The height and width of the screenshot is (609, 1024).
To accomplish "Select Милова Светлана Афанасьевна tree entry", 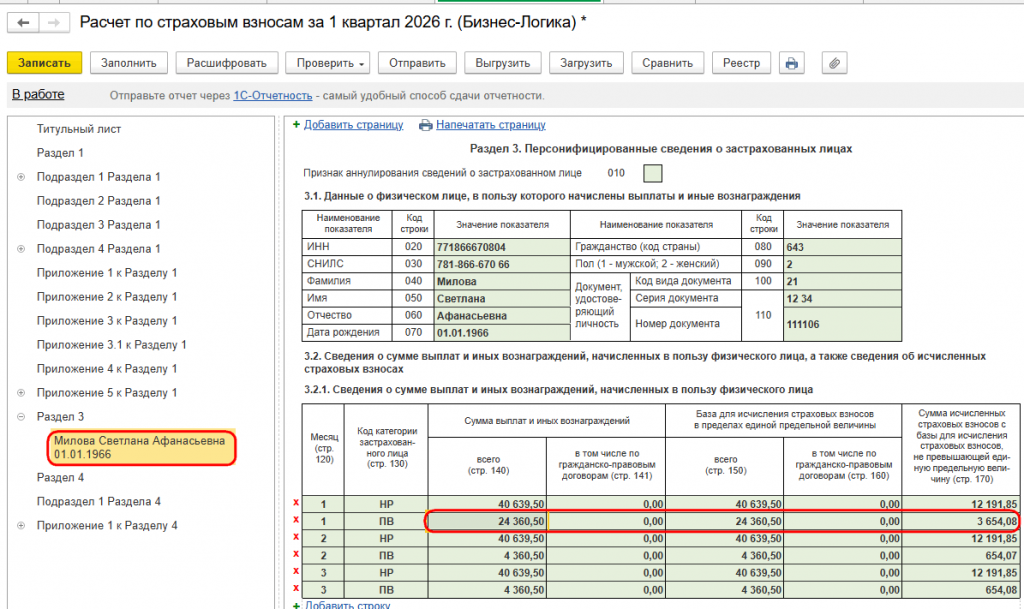I will click(x=141, y=448).
